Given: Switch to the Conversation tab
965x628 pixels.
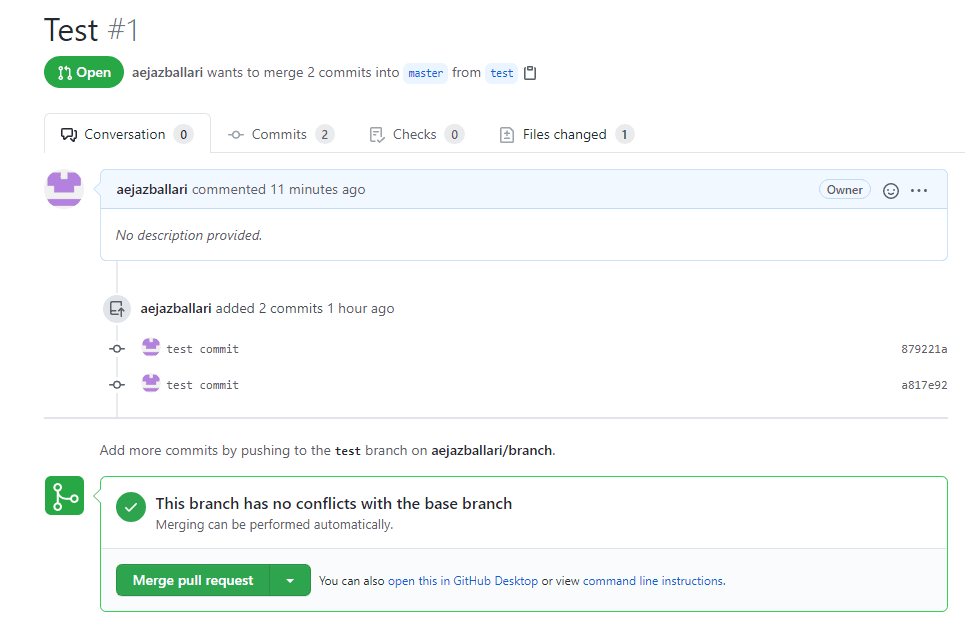Looking at the screenshot, I should click(127, 134).
